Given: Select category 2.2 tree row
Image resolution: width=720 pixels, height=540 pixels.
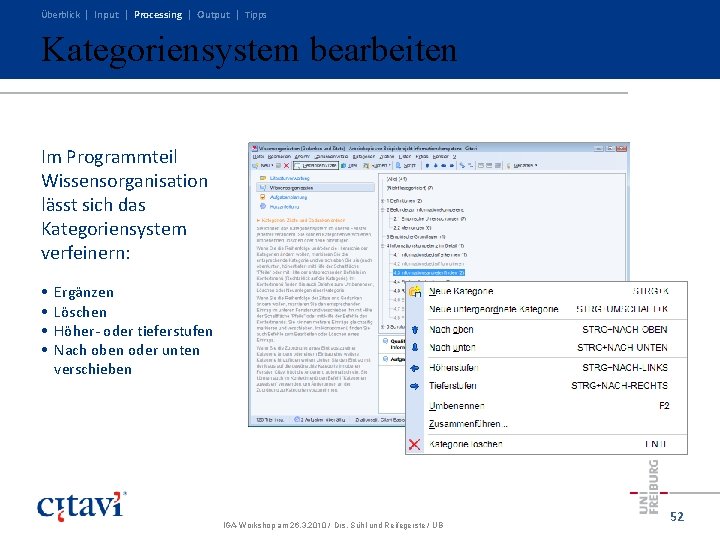Looking at the screenshot, I should click(412, 228).
